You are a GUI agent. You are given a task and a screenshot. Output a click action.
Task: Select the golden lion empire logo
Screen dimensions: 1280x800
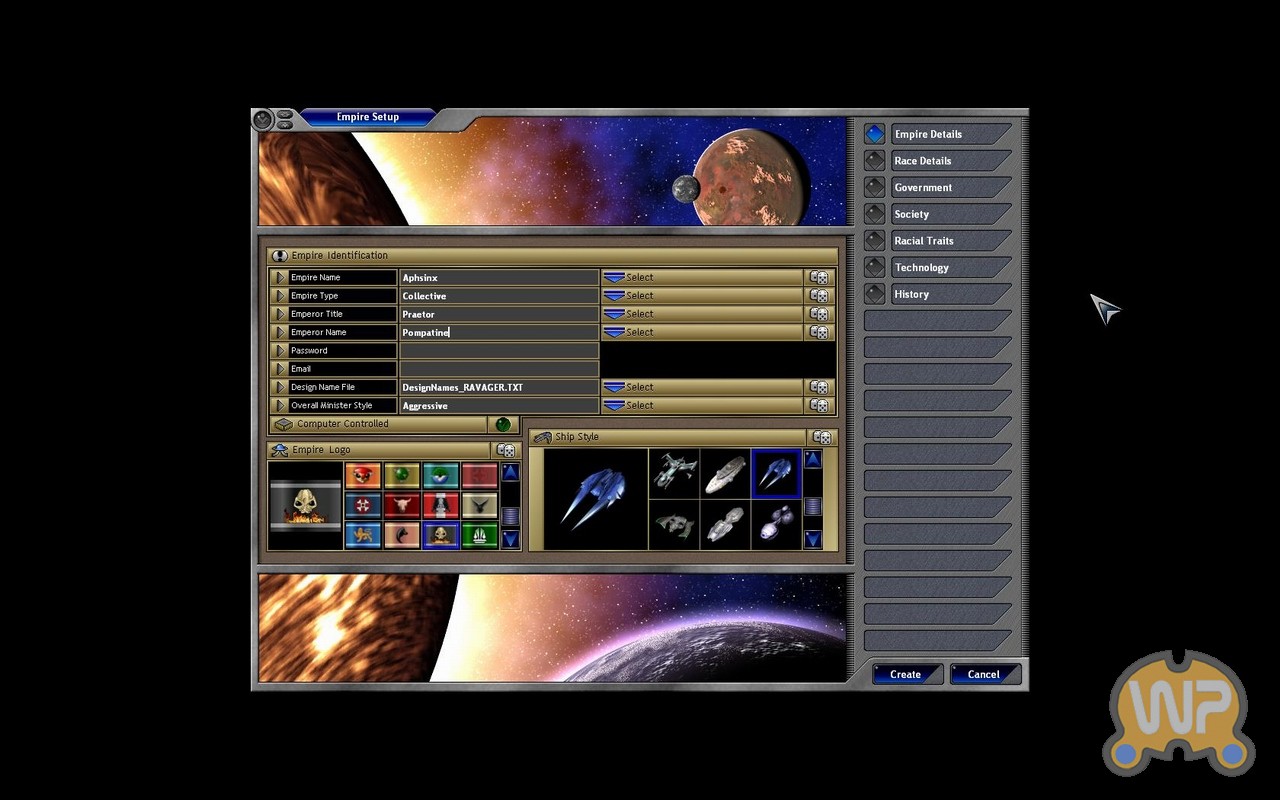tap(363, 535)
